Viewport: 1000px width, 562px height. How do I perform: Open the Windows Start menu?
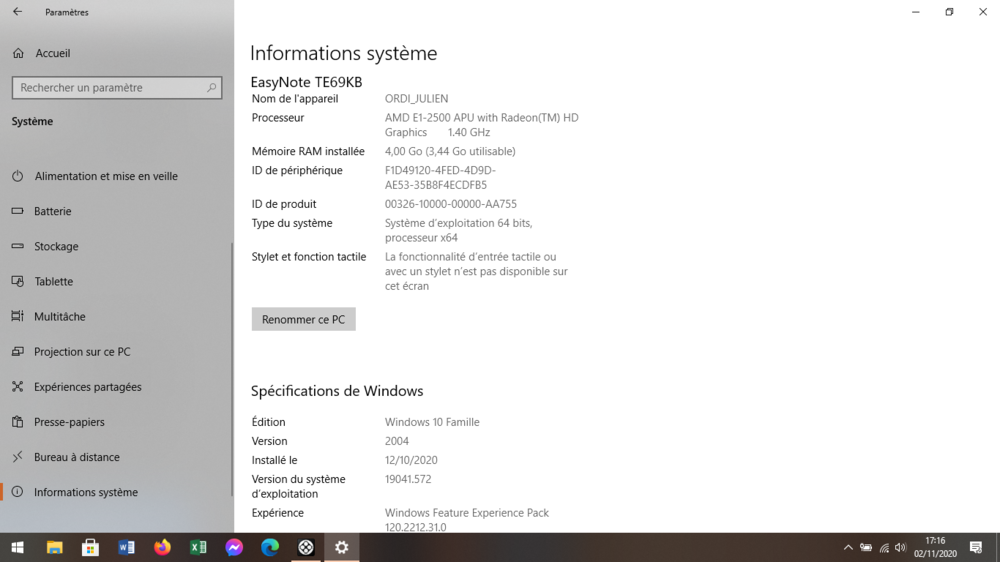pyautogui.click(x=17, y=547)
